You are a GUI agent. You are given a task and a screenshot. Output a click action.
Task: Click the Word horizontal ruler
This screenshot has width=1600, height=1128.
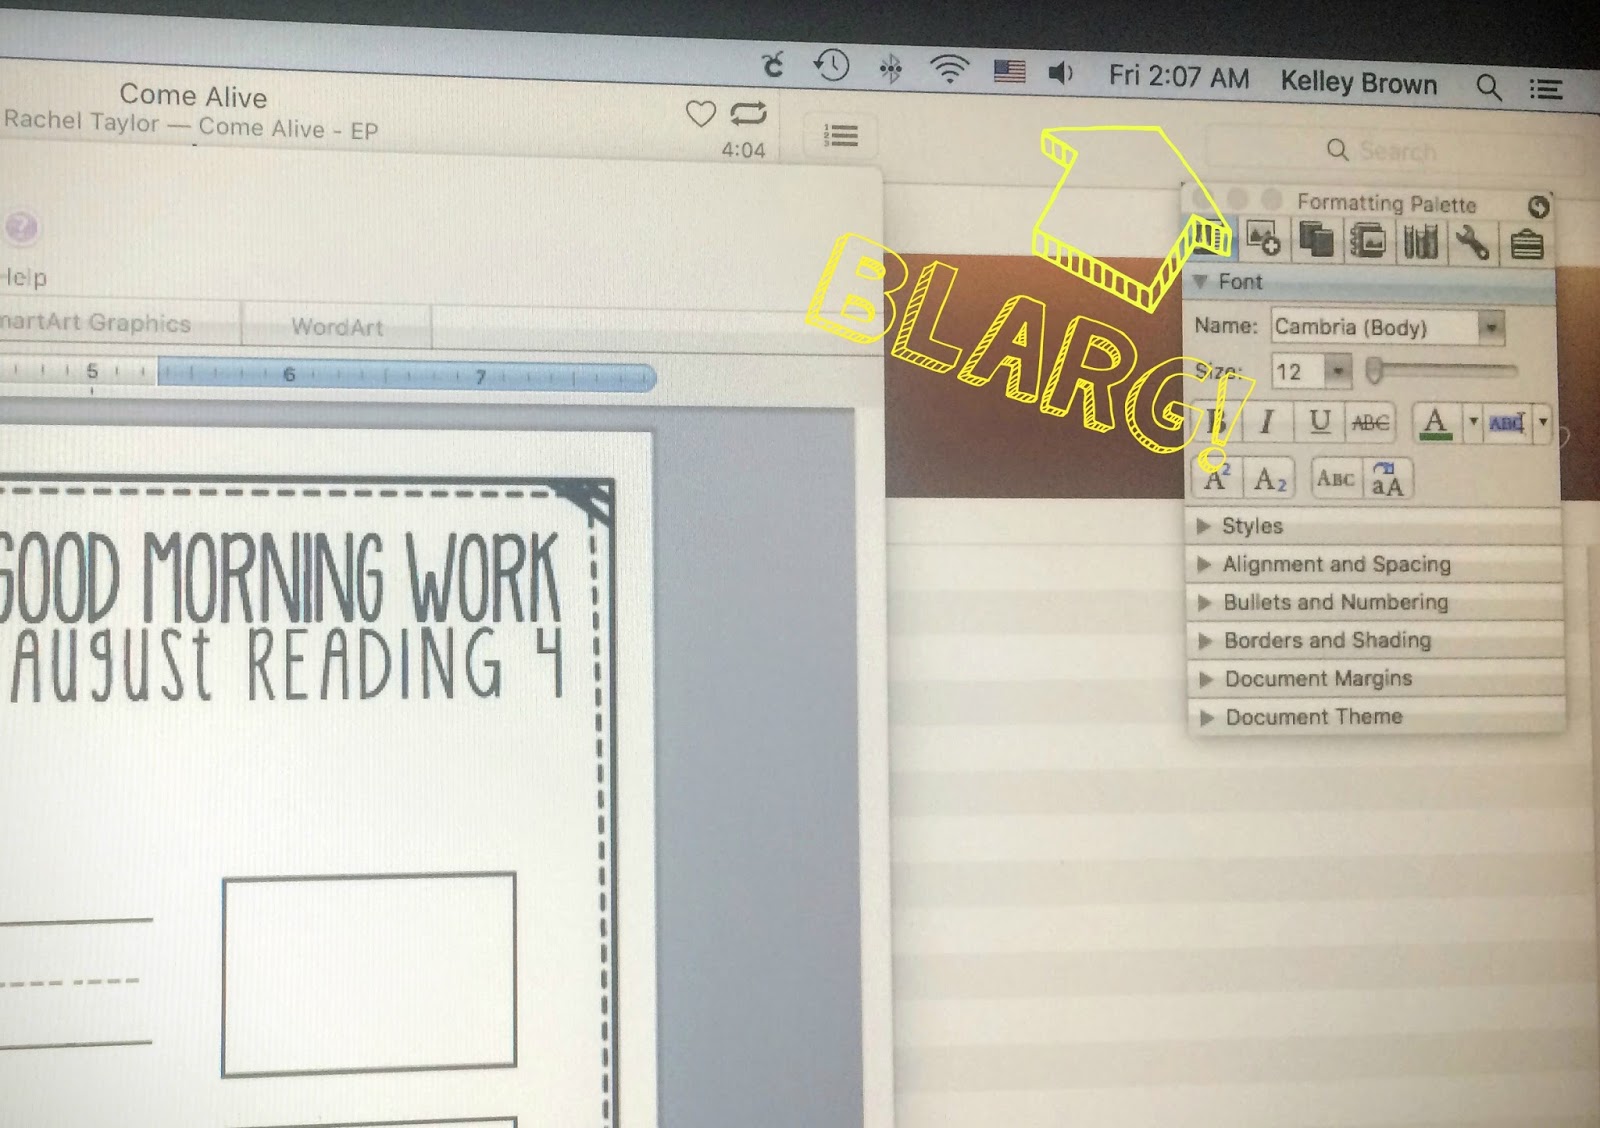[328, 375]
